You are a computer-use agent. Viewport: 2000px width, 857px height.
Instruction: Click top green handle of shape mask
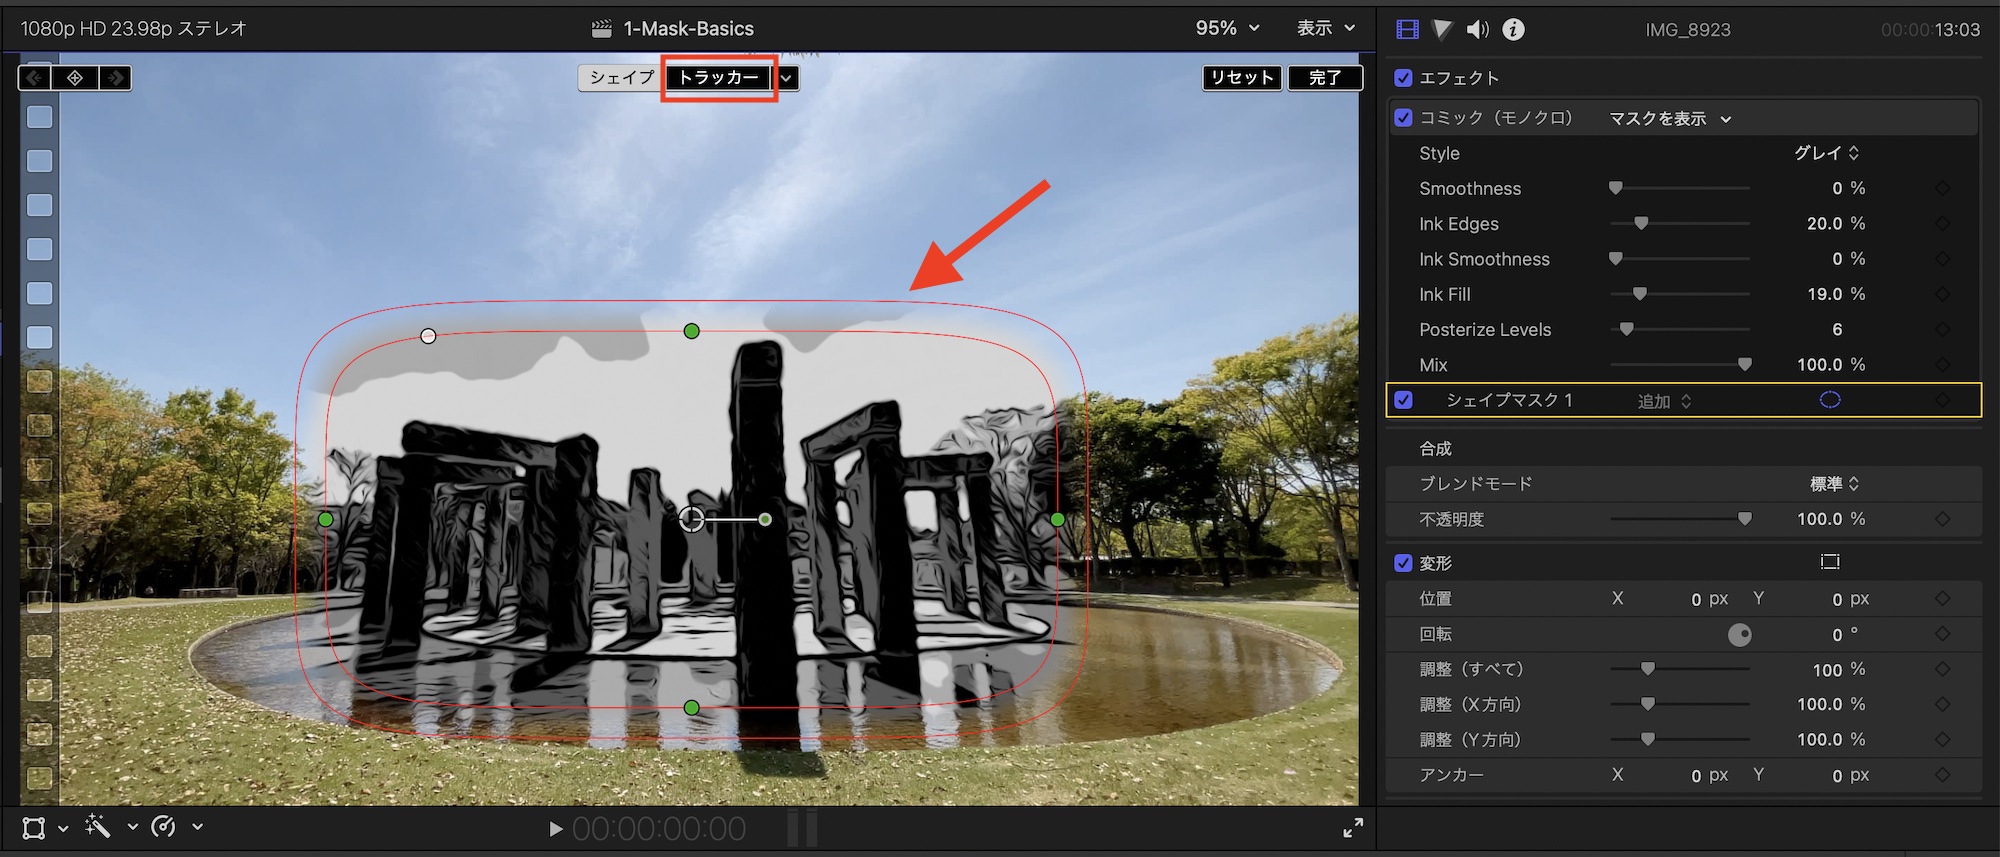[x=691, y=331]
